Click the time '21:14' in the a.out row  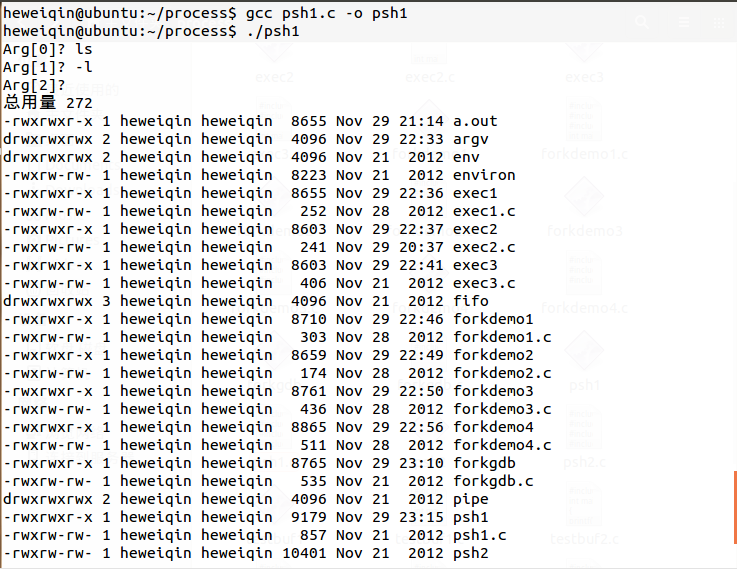tap(421, 121)
